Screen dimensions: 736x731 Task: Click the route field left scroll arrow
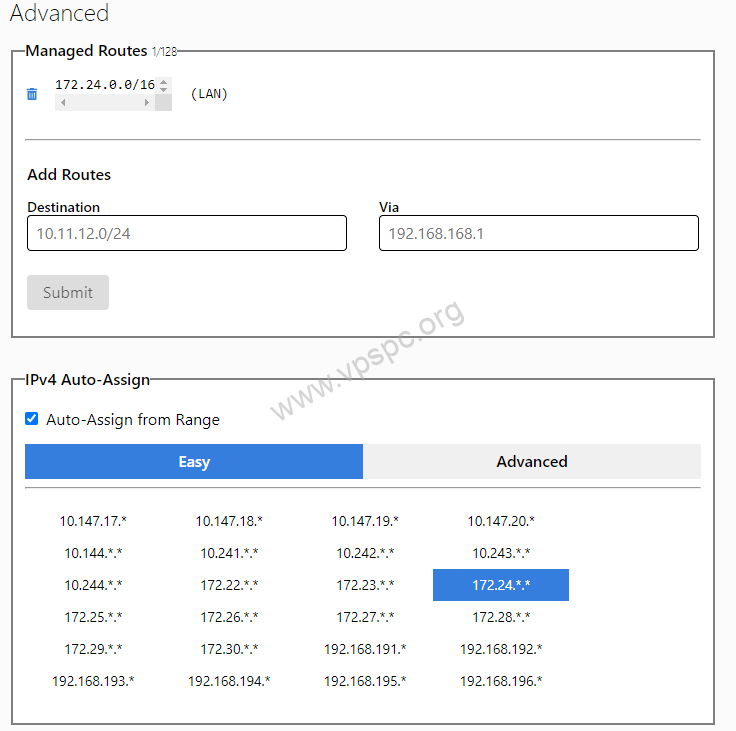63,102
